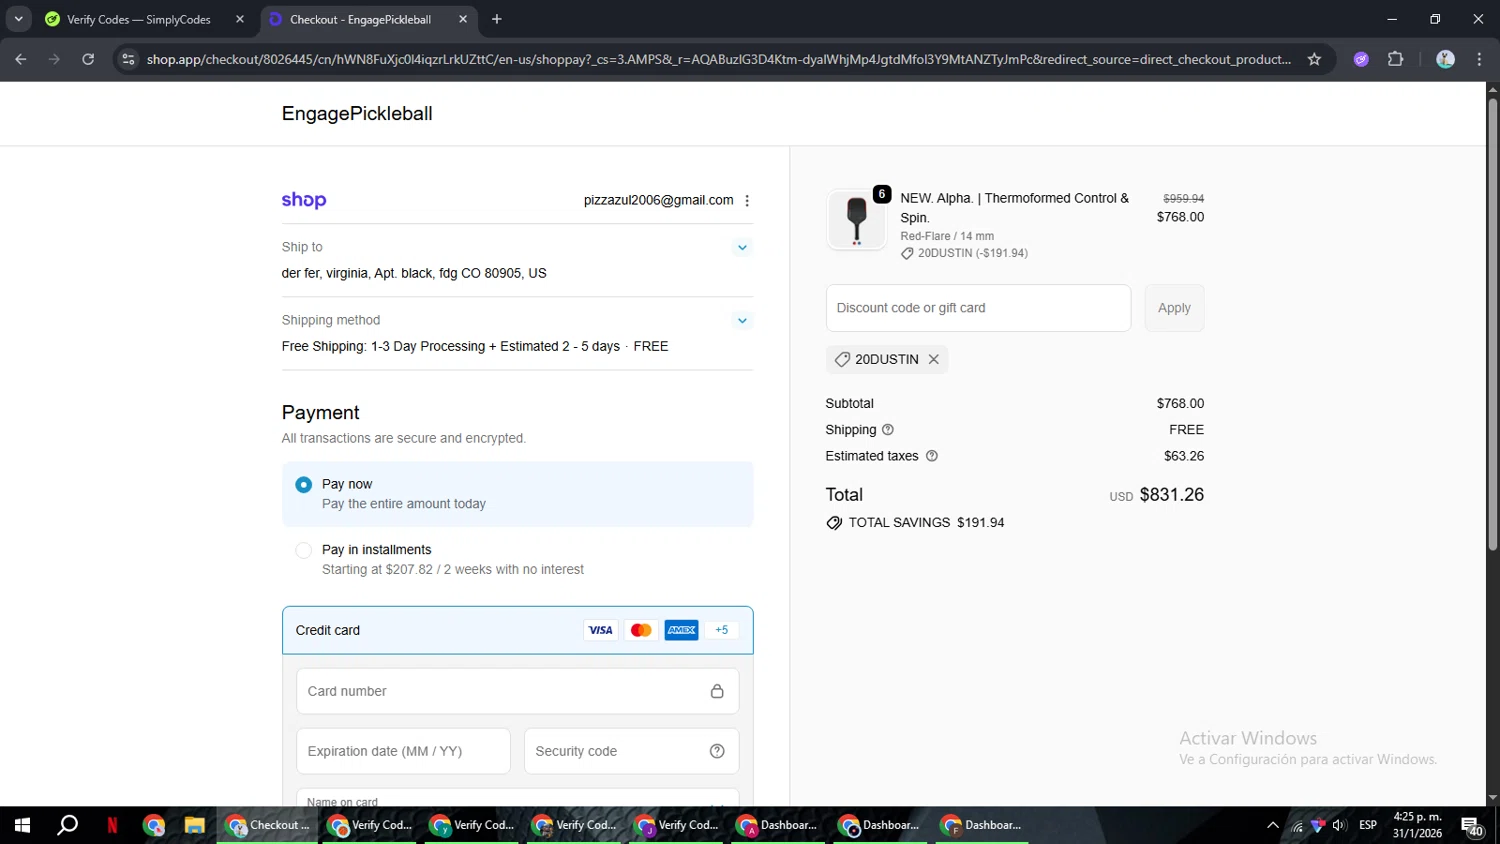The width and height of the screenshot is (1500, 844).
Task: Click the browser address bar URL
Action: pyautogui.click(x=719, y=59)
